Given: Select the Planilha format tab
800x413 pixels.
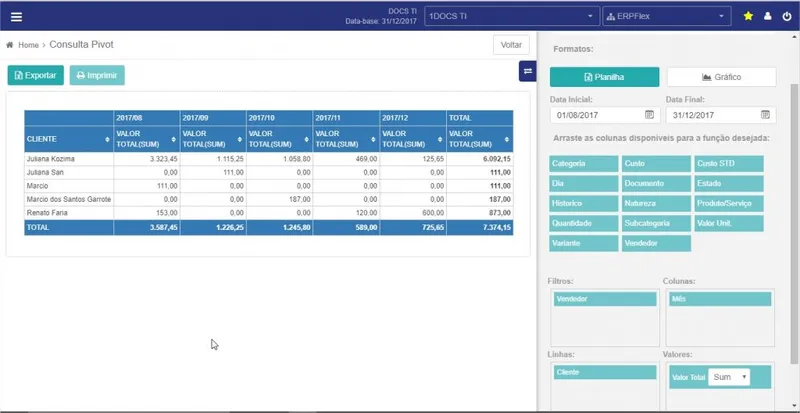Looking at the screenshot, I should coord(604,77).
